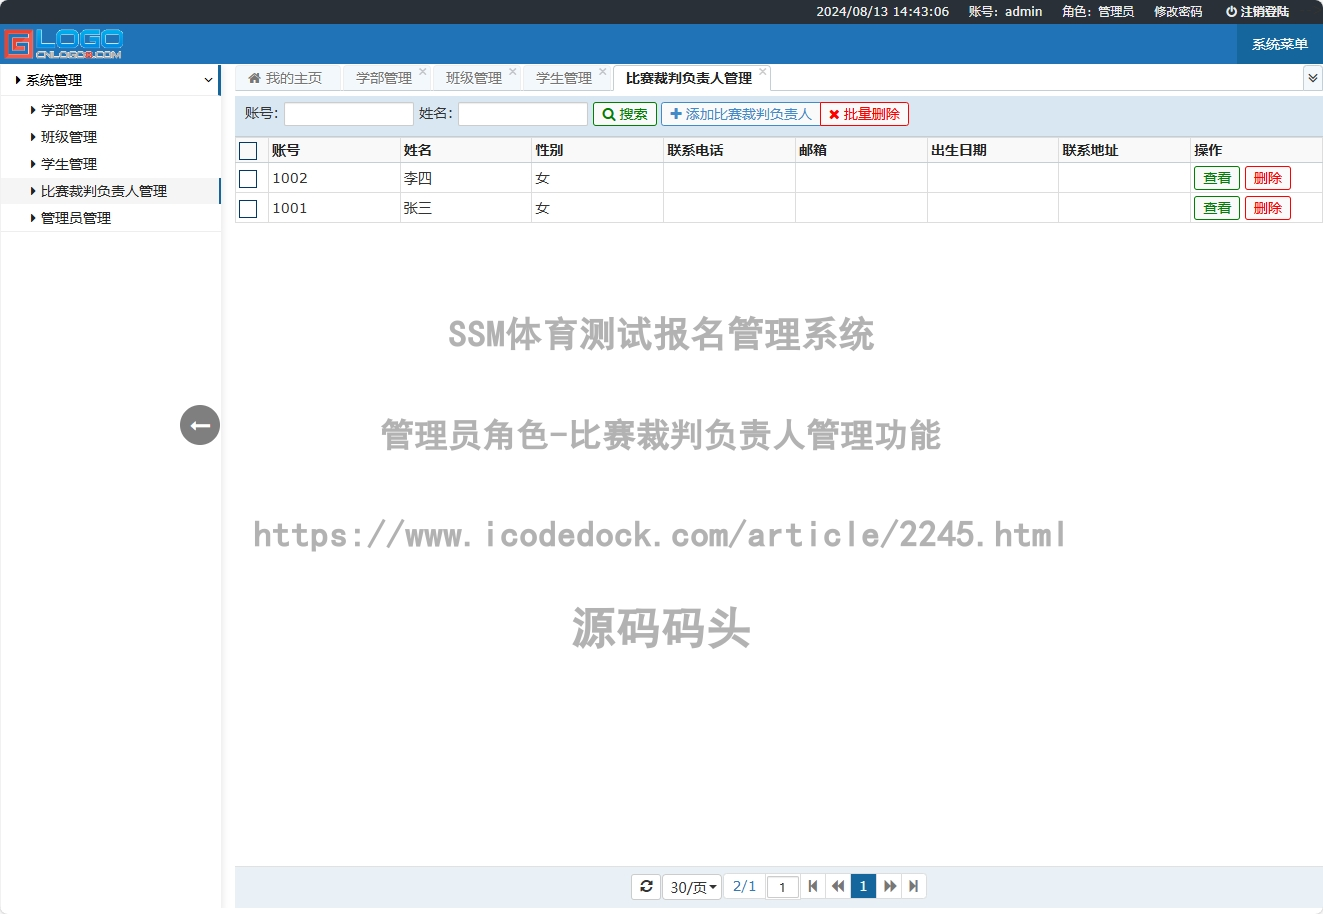This screenshot has width=1323, height=914.
Task: Click 删除 for 李四 row
Action: 1268,178
